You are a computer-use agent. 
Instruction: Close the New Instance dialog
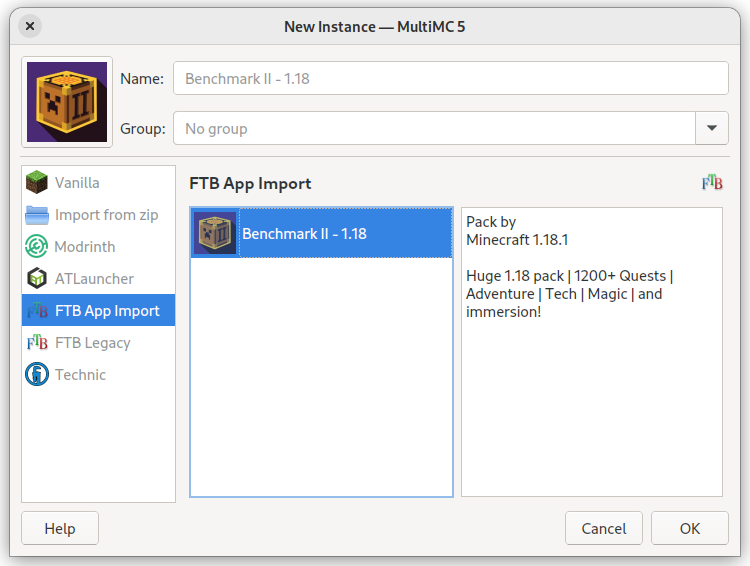[x=30, y=26]
